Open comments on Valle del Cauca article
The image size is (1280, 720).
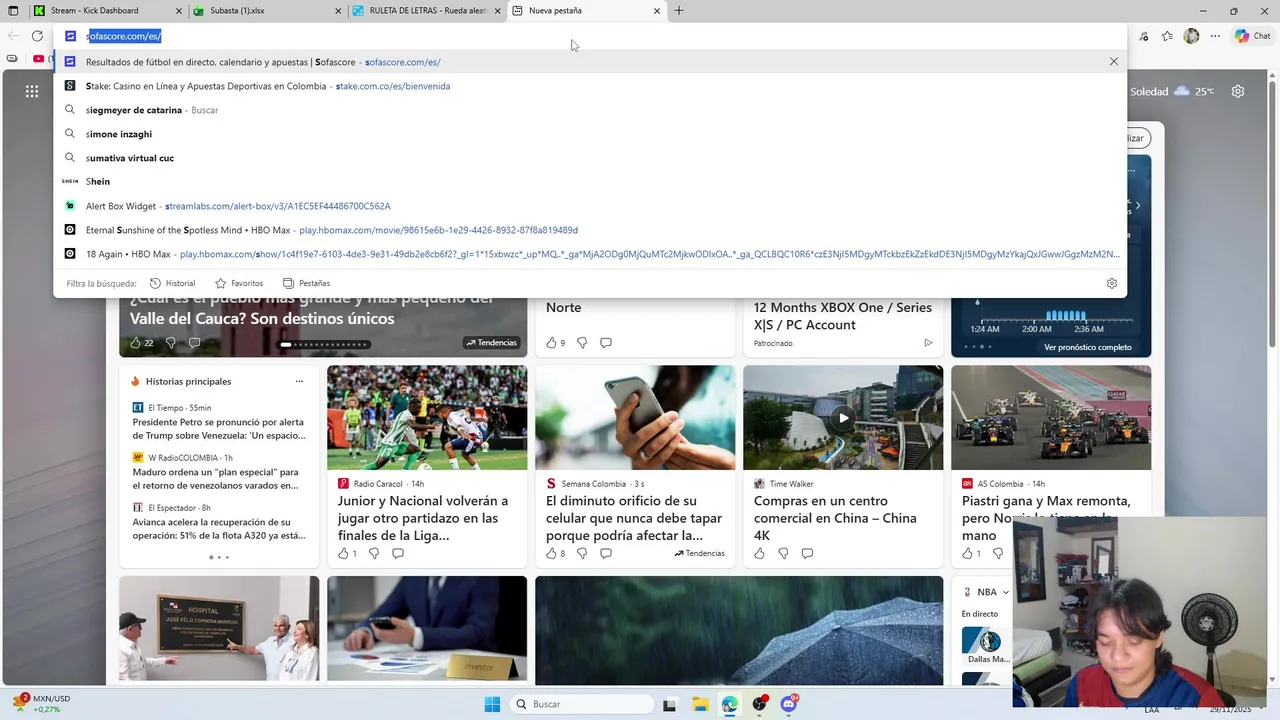[194, 343]
